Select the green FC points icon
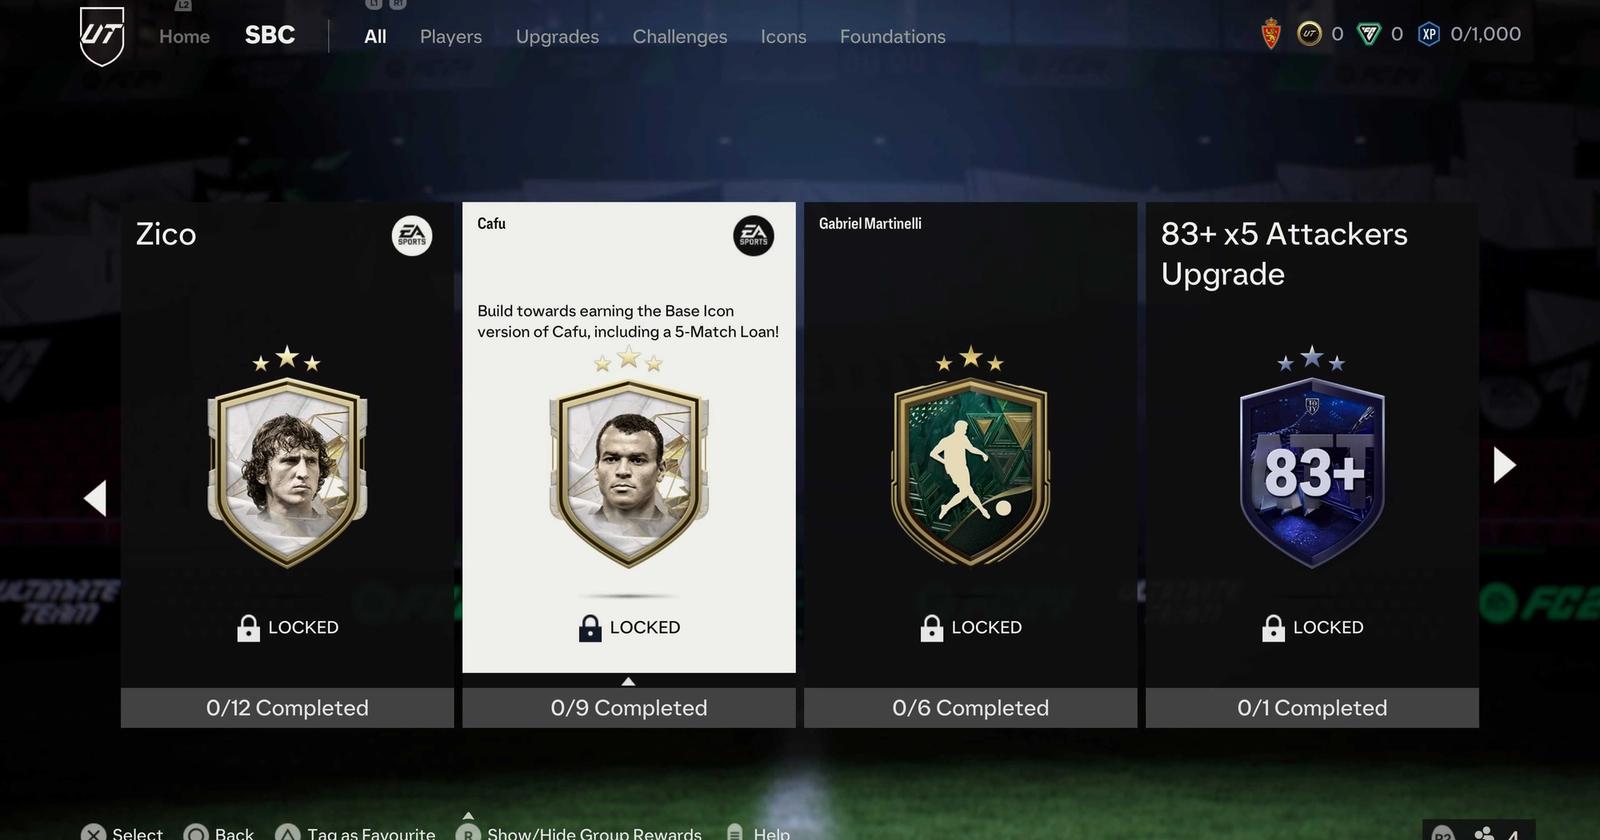Screen dimensions: 1600x840 point(1368,34)
